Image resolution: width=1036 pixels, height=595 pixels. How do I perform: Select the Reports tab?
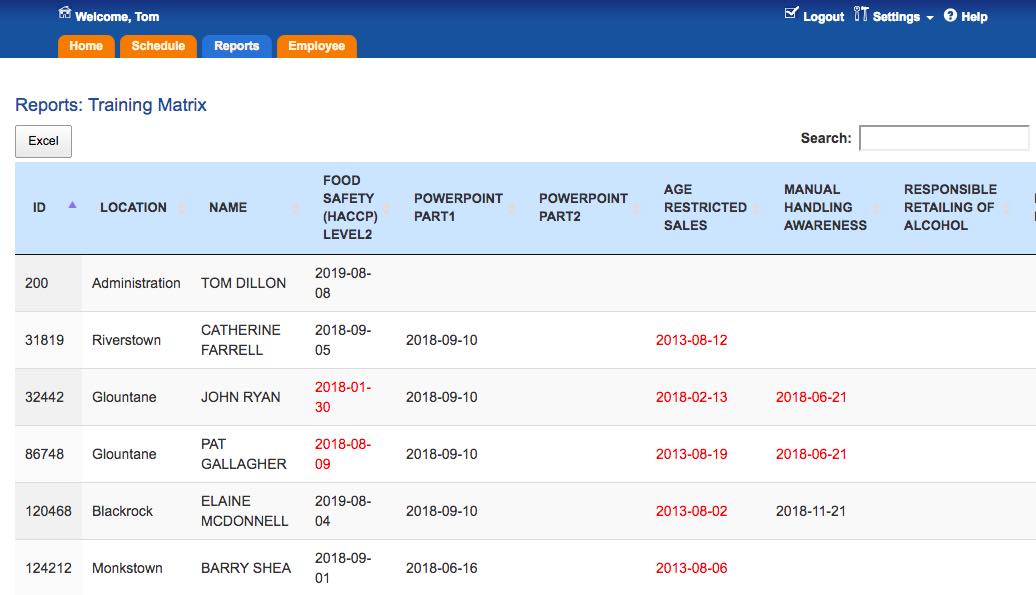[x=237, y=46]
